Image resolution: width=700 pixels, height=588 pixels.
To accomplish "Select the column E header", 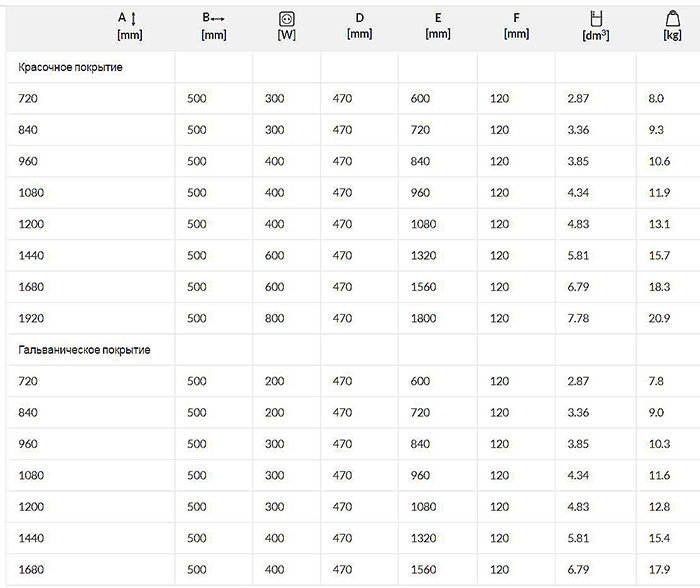I will 438,25.
